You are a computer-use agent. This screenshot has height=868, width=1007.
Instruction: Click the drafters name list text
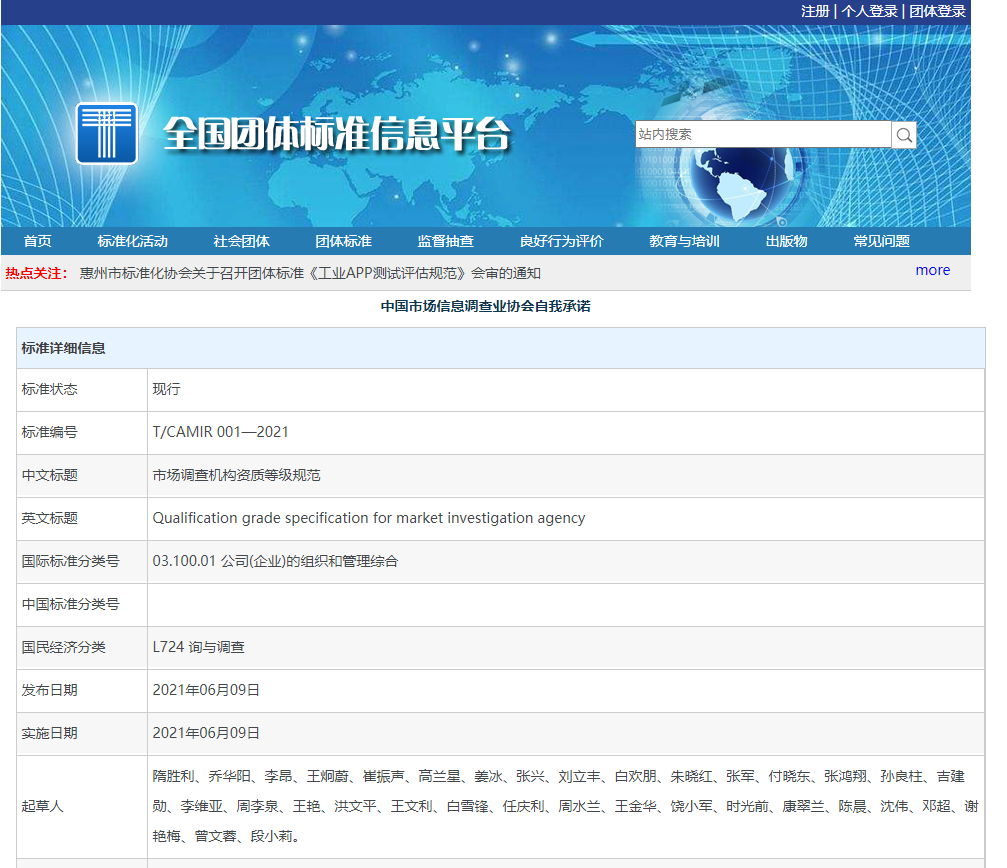pyautogui.click(x=565, y=806)
